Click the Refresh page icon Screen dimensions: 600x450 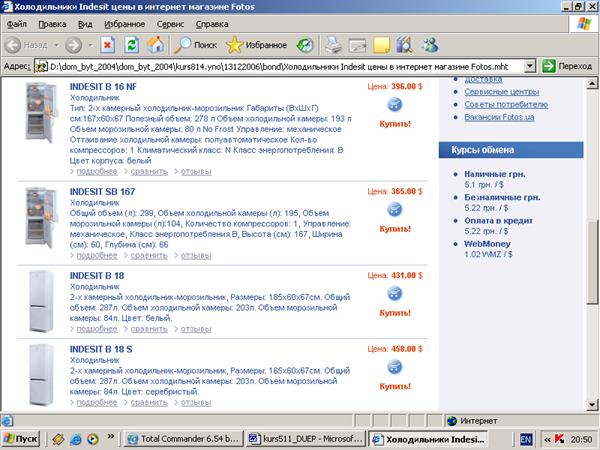click(x=131, y=45)
